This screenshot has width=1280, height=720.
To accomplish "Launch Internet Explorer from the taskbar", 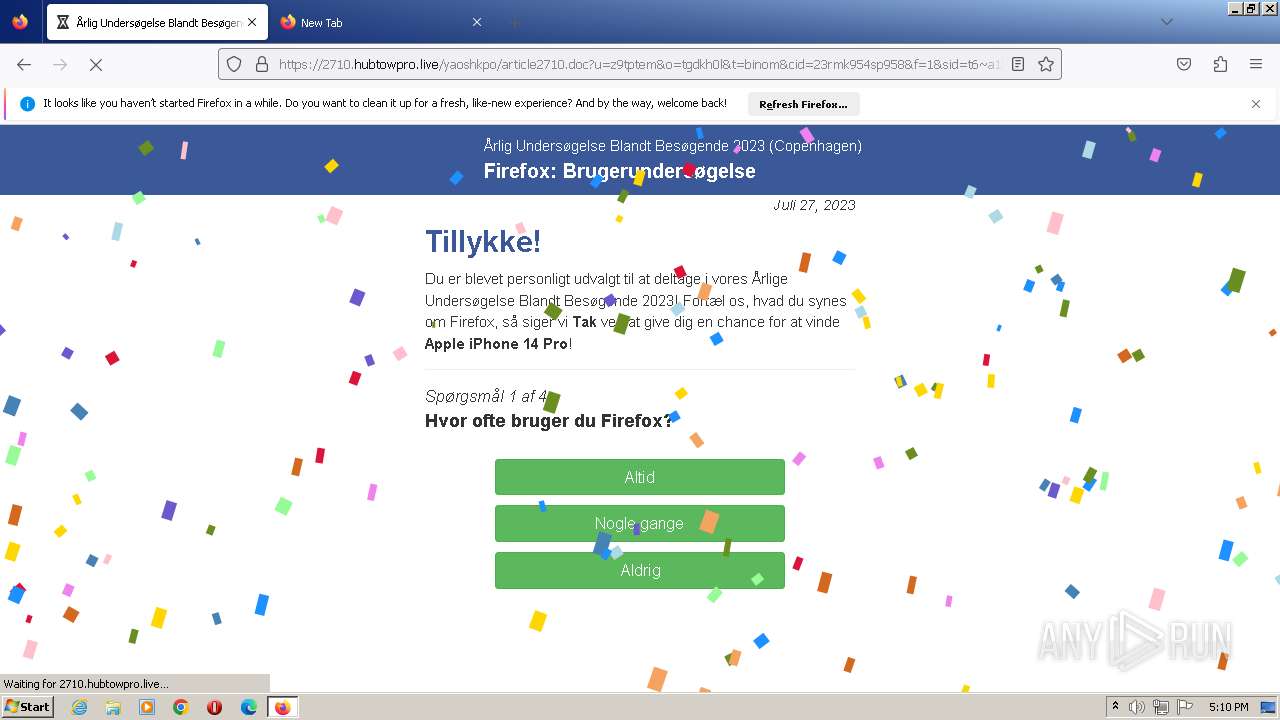I will (x=79, y=707).
